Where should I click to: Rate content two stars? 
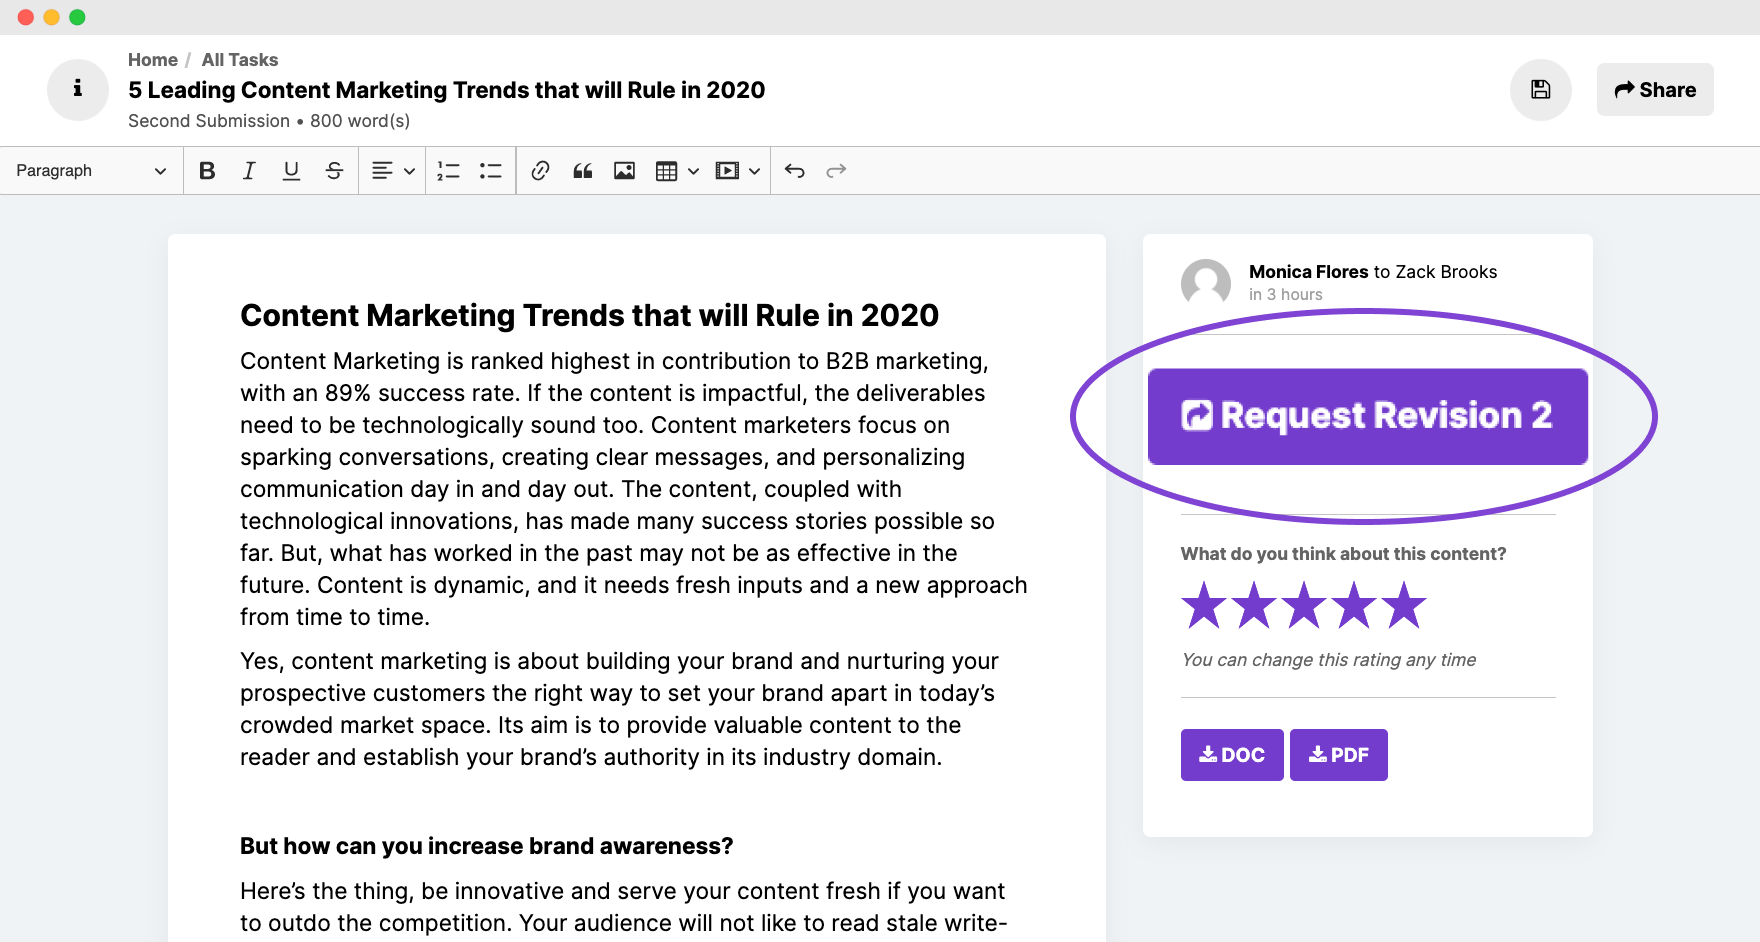tap(1254, 606)
